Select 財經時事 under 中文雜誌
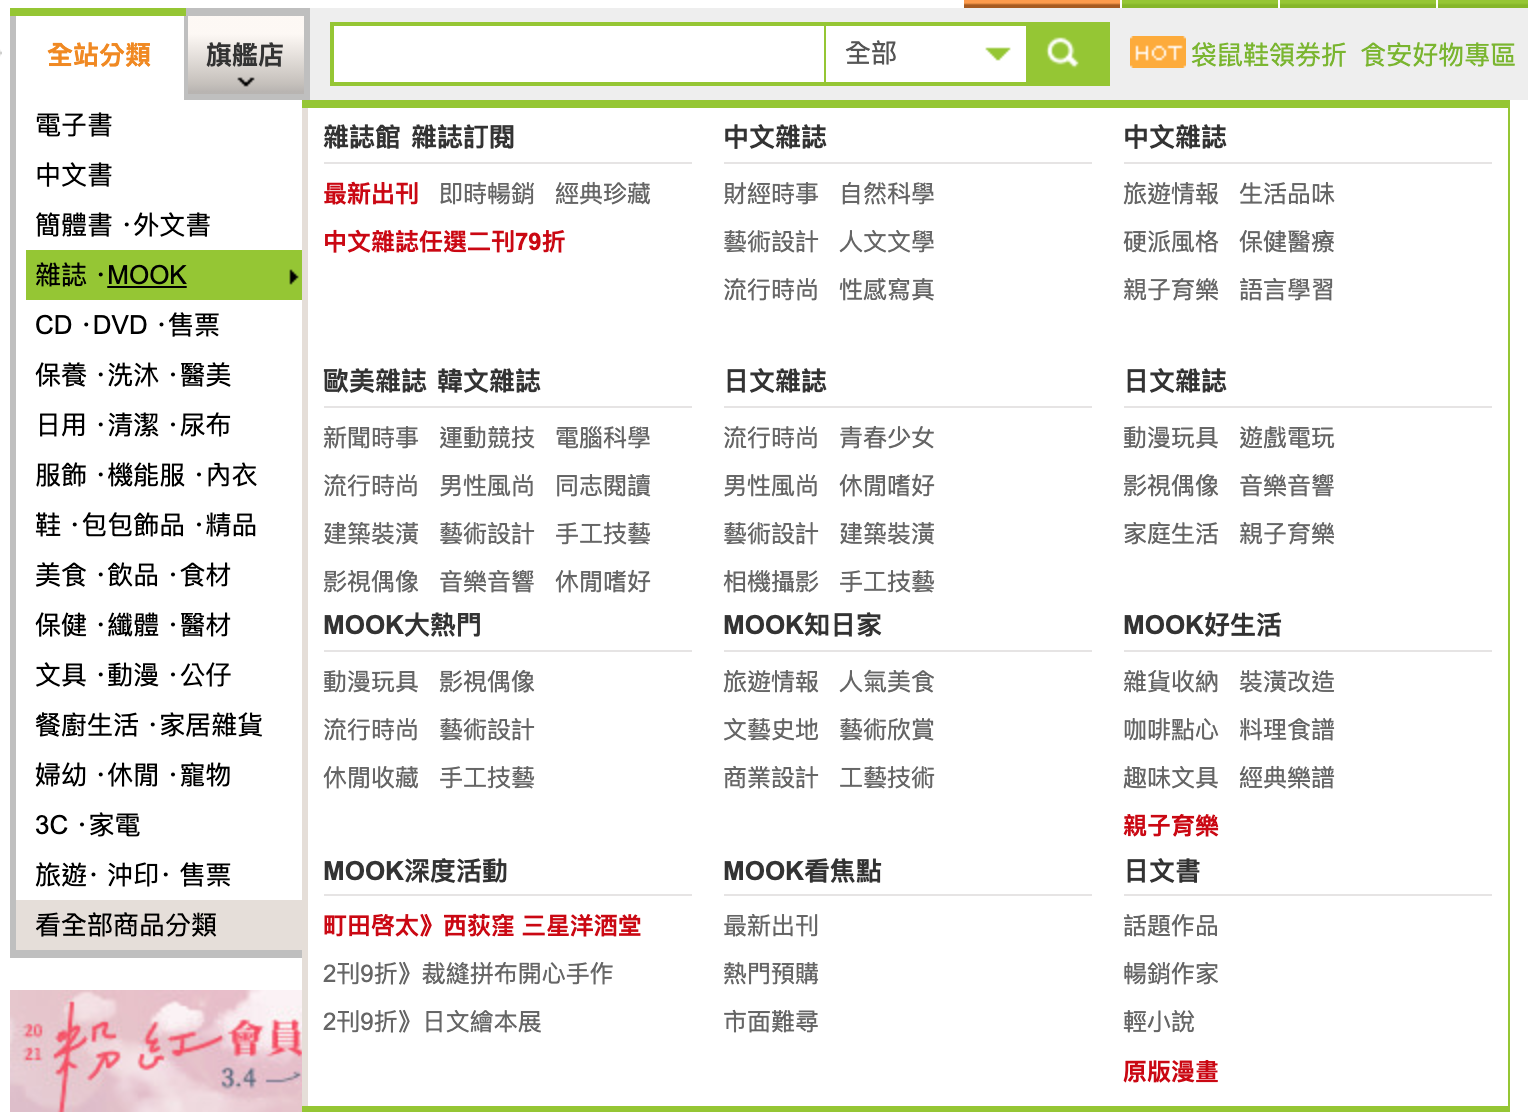The height and width of the screenshot is (1112, 1528). (771, 194)
